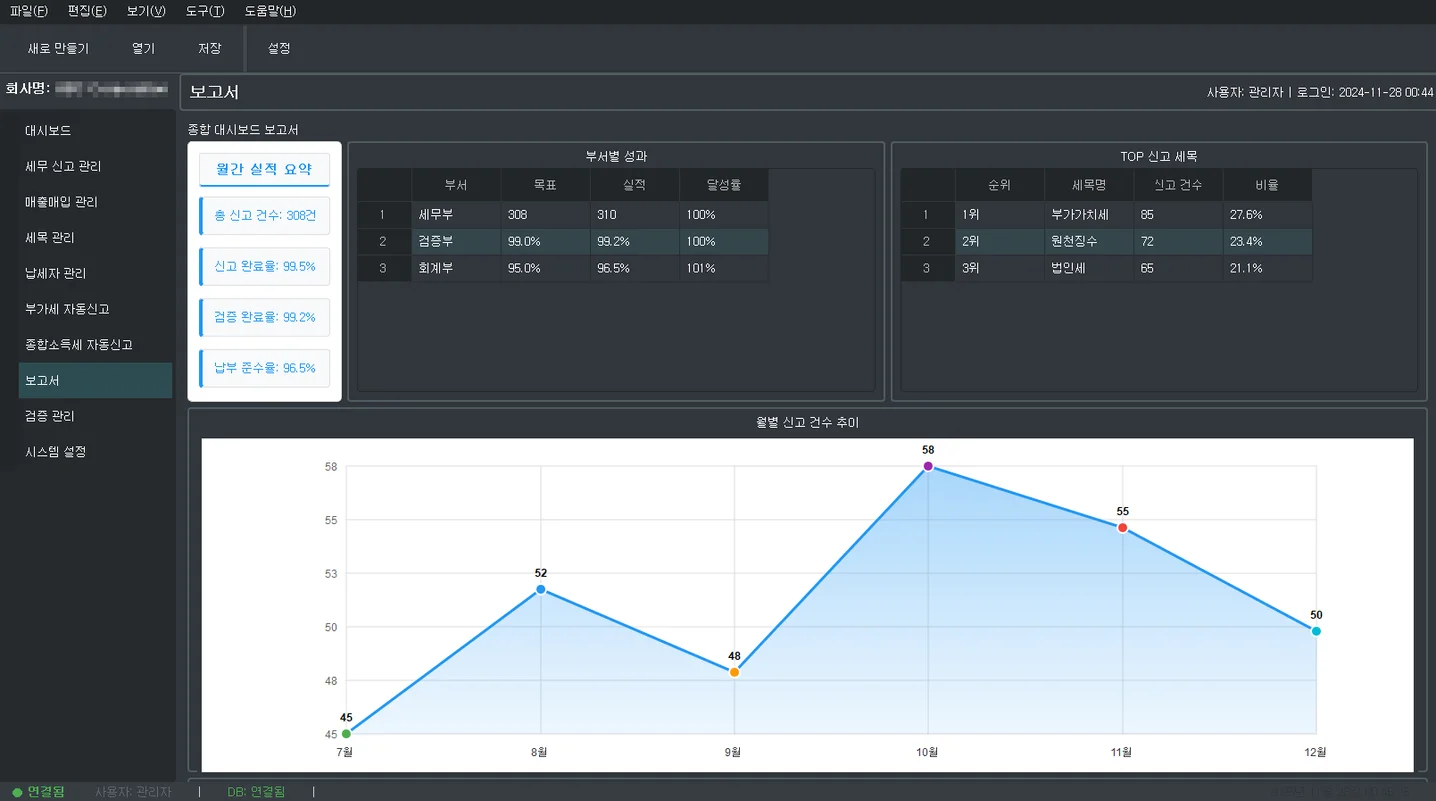Navigate to 검증 관리 page
This screenshot has width=1436, height=801.
(x=50, y=416)
